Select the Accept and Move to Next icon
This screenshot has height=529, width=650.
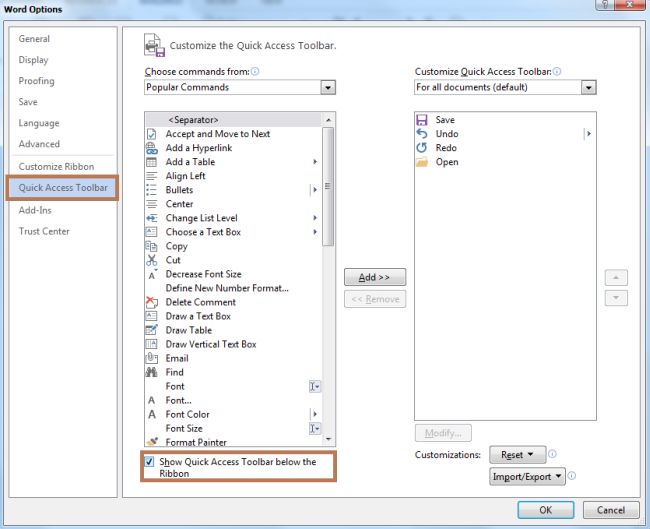tap(152, 134)
